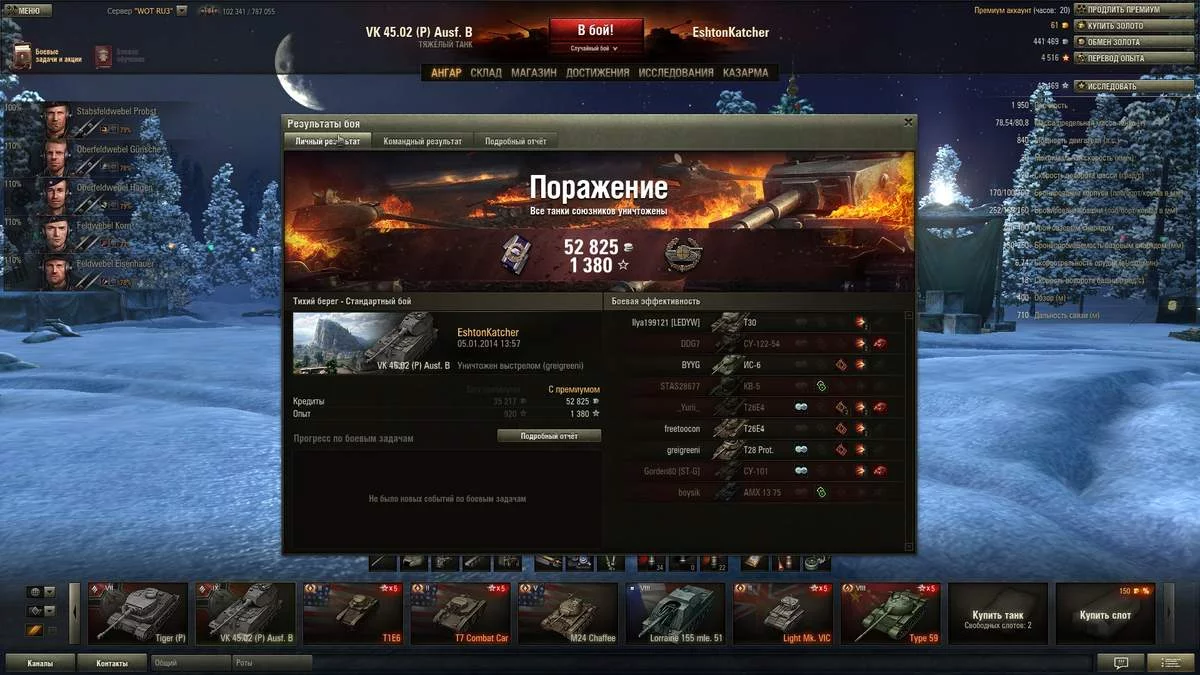Select Type 59 tank in carousel
Screen dimensions: 1200x675
(890, 613)
